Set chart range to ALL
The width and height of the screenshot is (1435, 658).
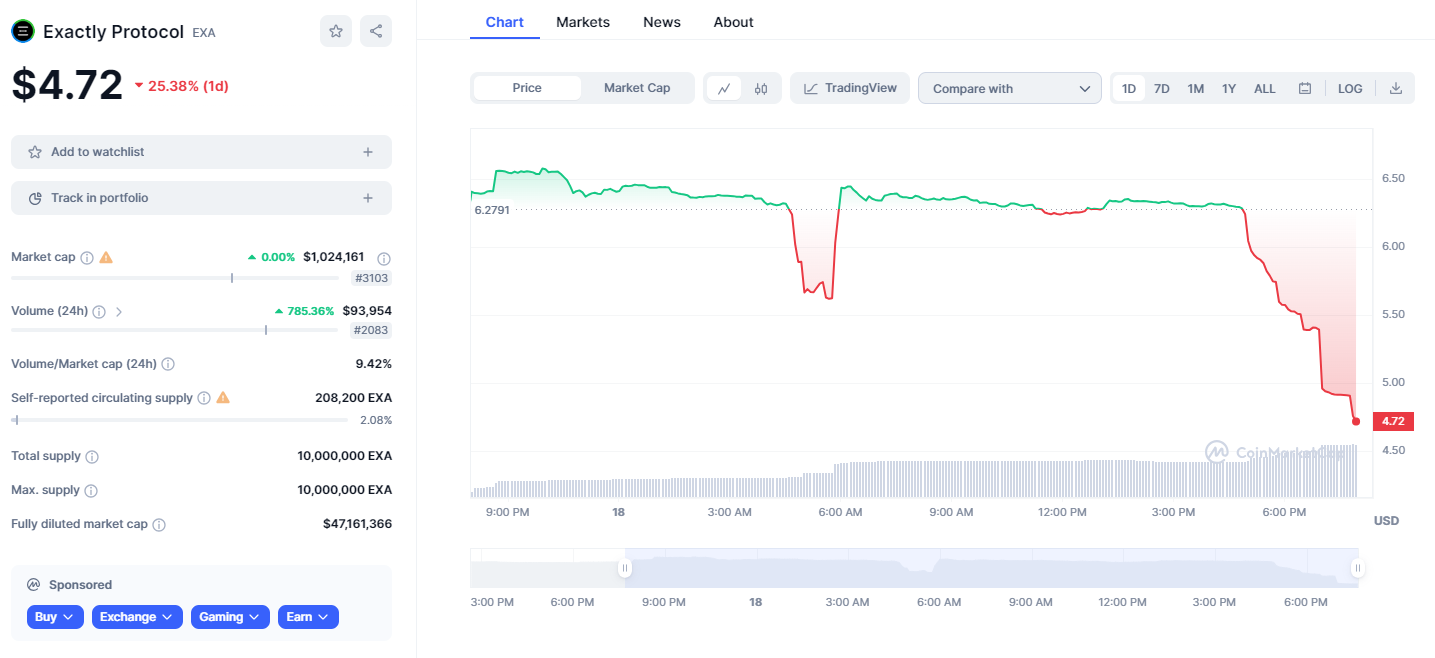tap(1265, 88)
